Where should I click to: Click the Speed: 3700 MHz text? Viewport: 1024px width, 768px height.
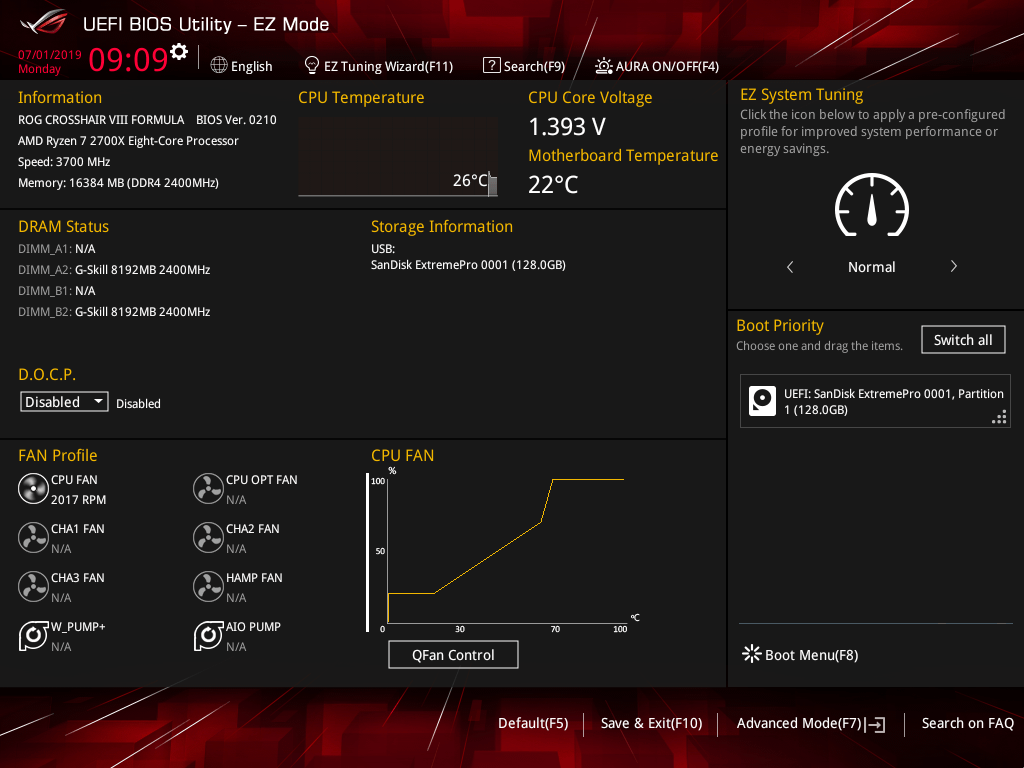pyautogui.click(x=64, y=161)
